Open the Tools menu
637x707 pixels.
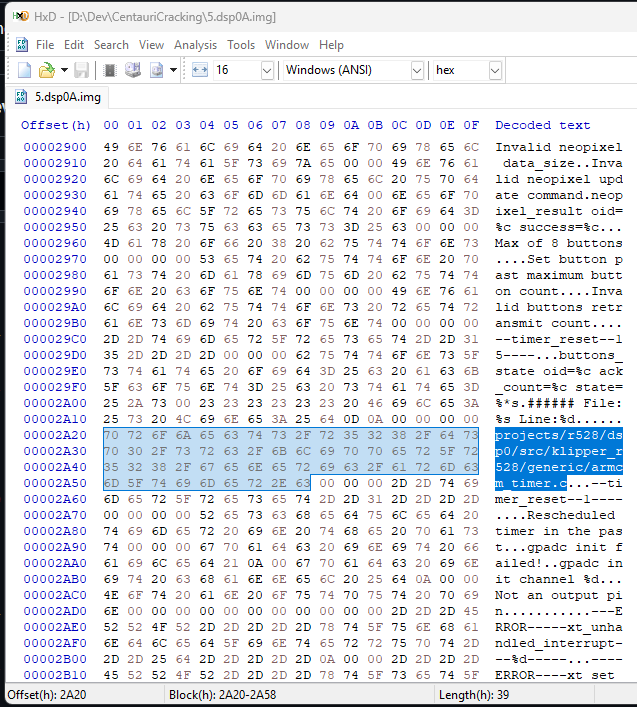point(241,45)
